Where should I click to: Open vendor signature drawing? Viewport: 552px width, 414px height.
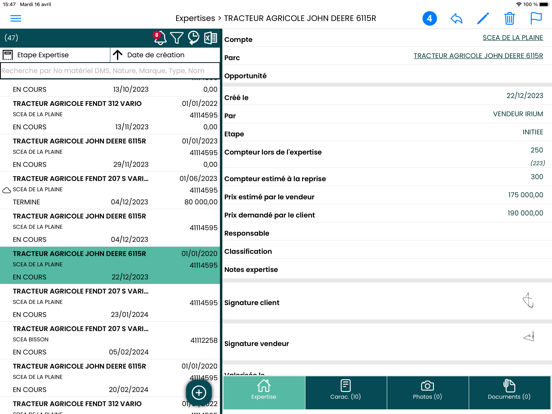(529, 337)
